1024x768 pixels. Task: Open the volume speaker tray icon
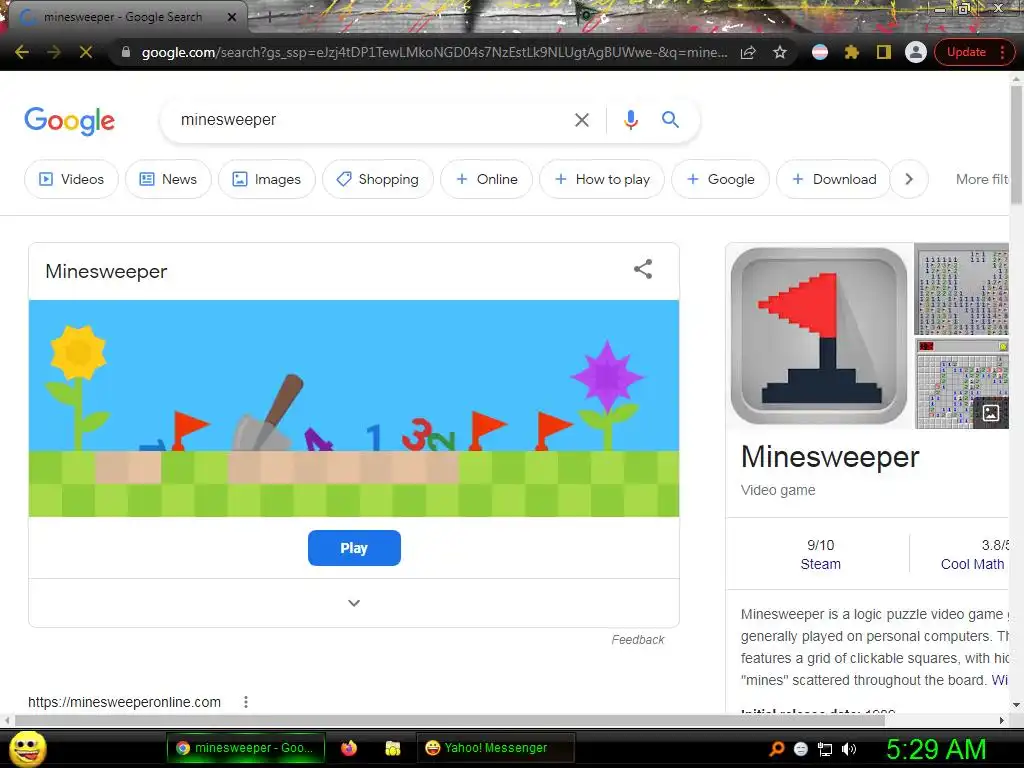[849, 749]
